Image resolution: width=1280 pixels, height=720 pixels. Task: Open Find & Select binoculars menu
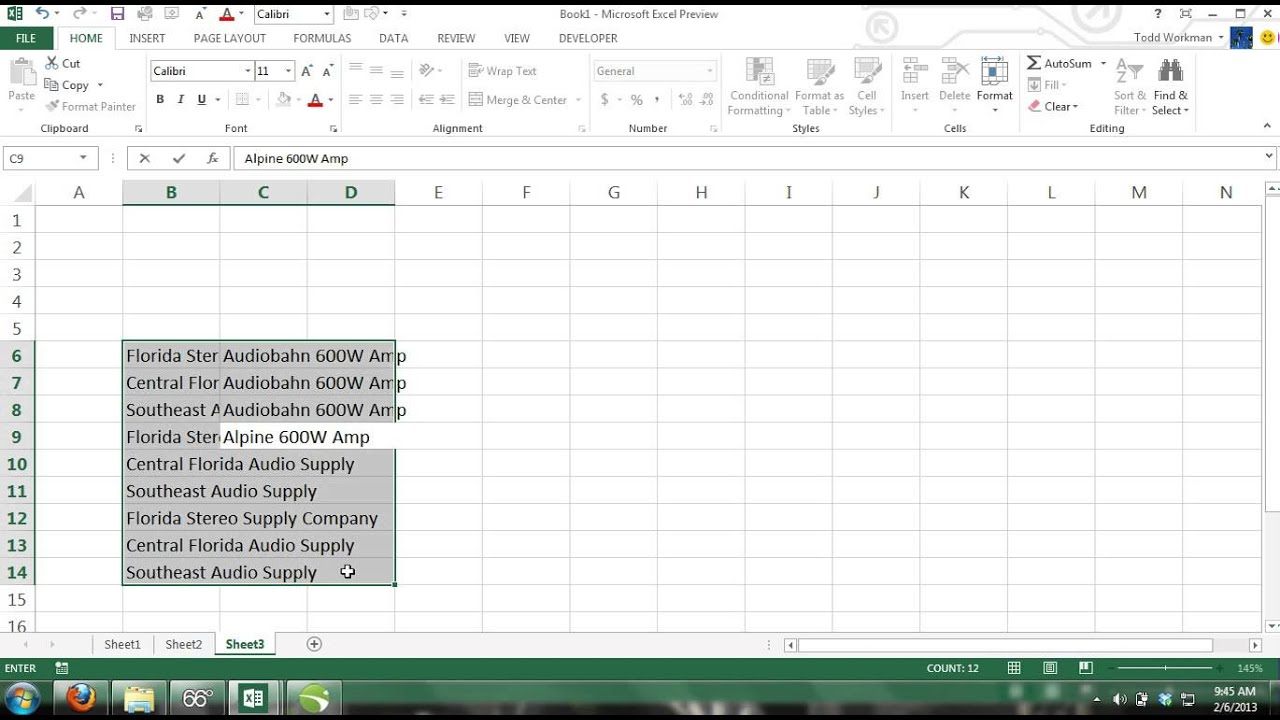pos(1170,87)
